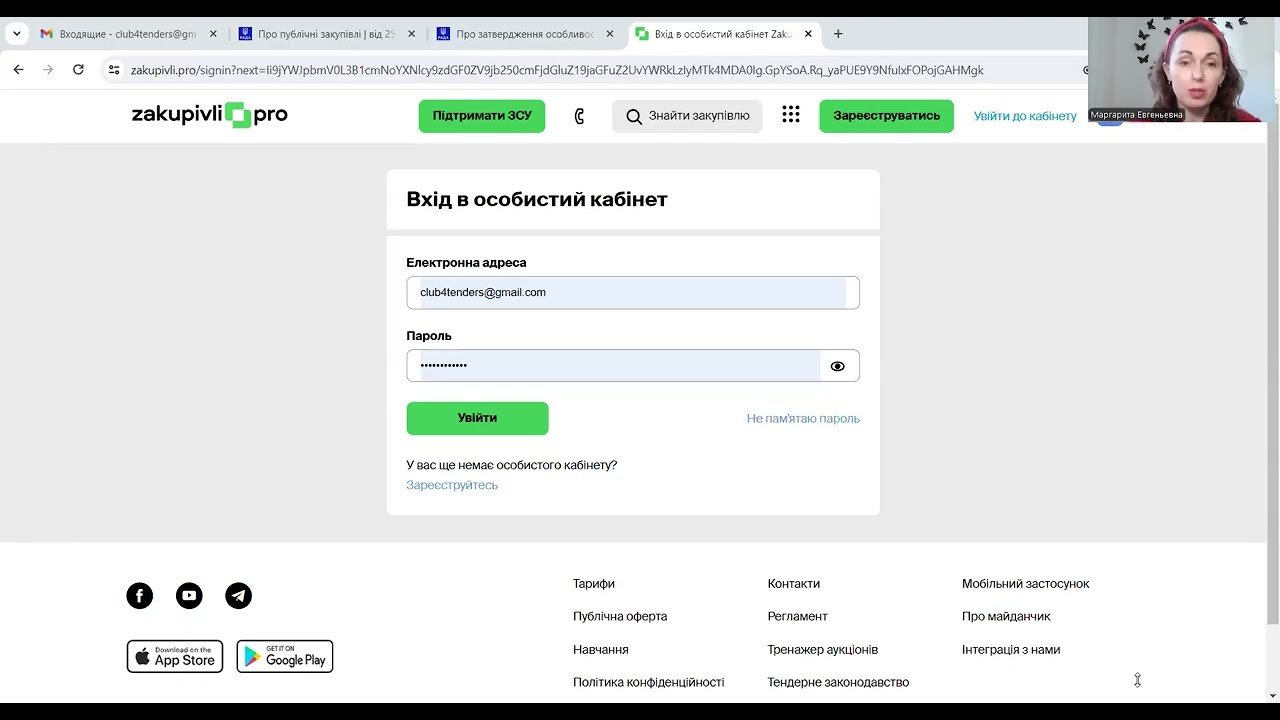Focus the Пароль password field
Screen dimensions: 1280x720
[633, 366]
